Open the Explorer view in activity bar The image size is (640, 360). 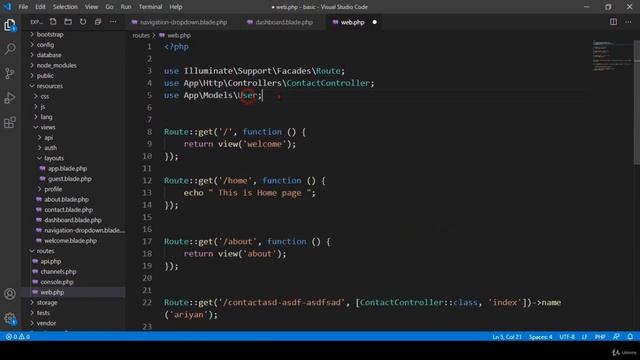click(10, 25)
